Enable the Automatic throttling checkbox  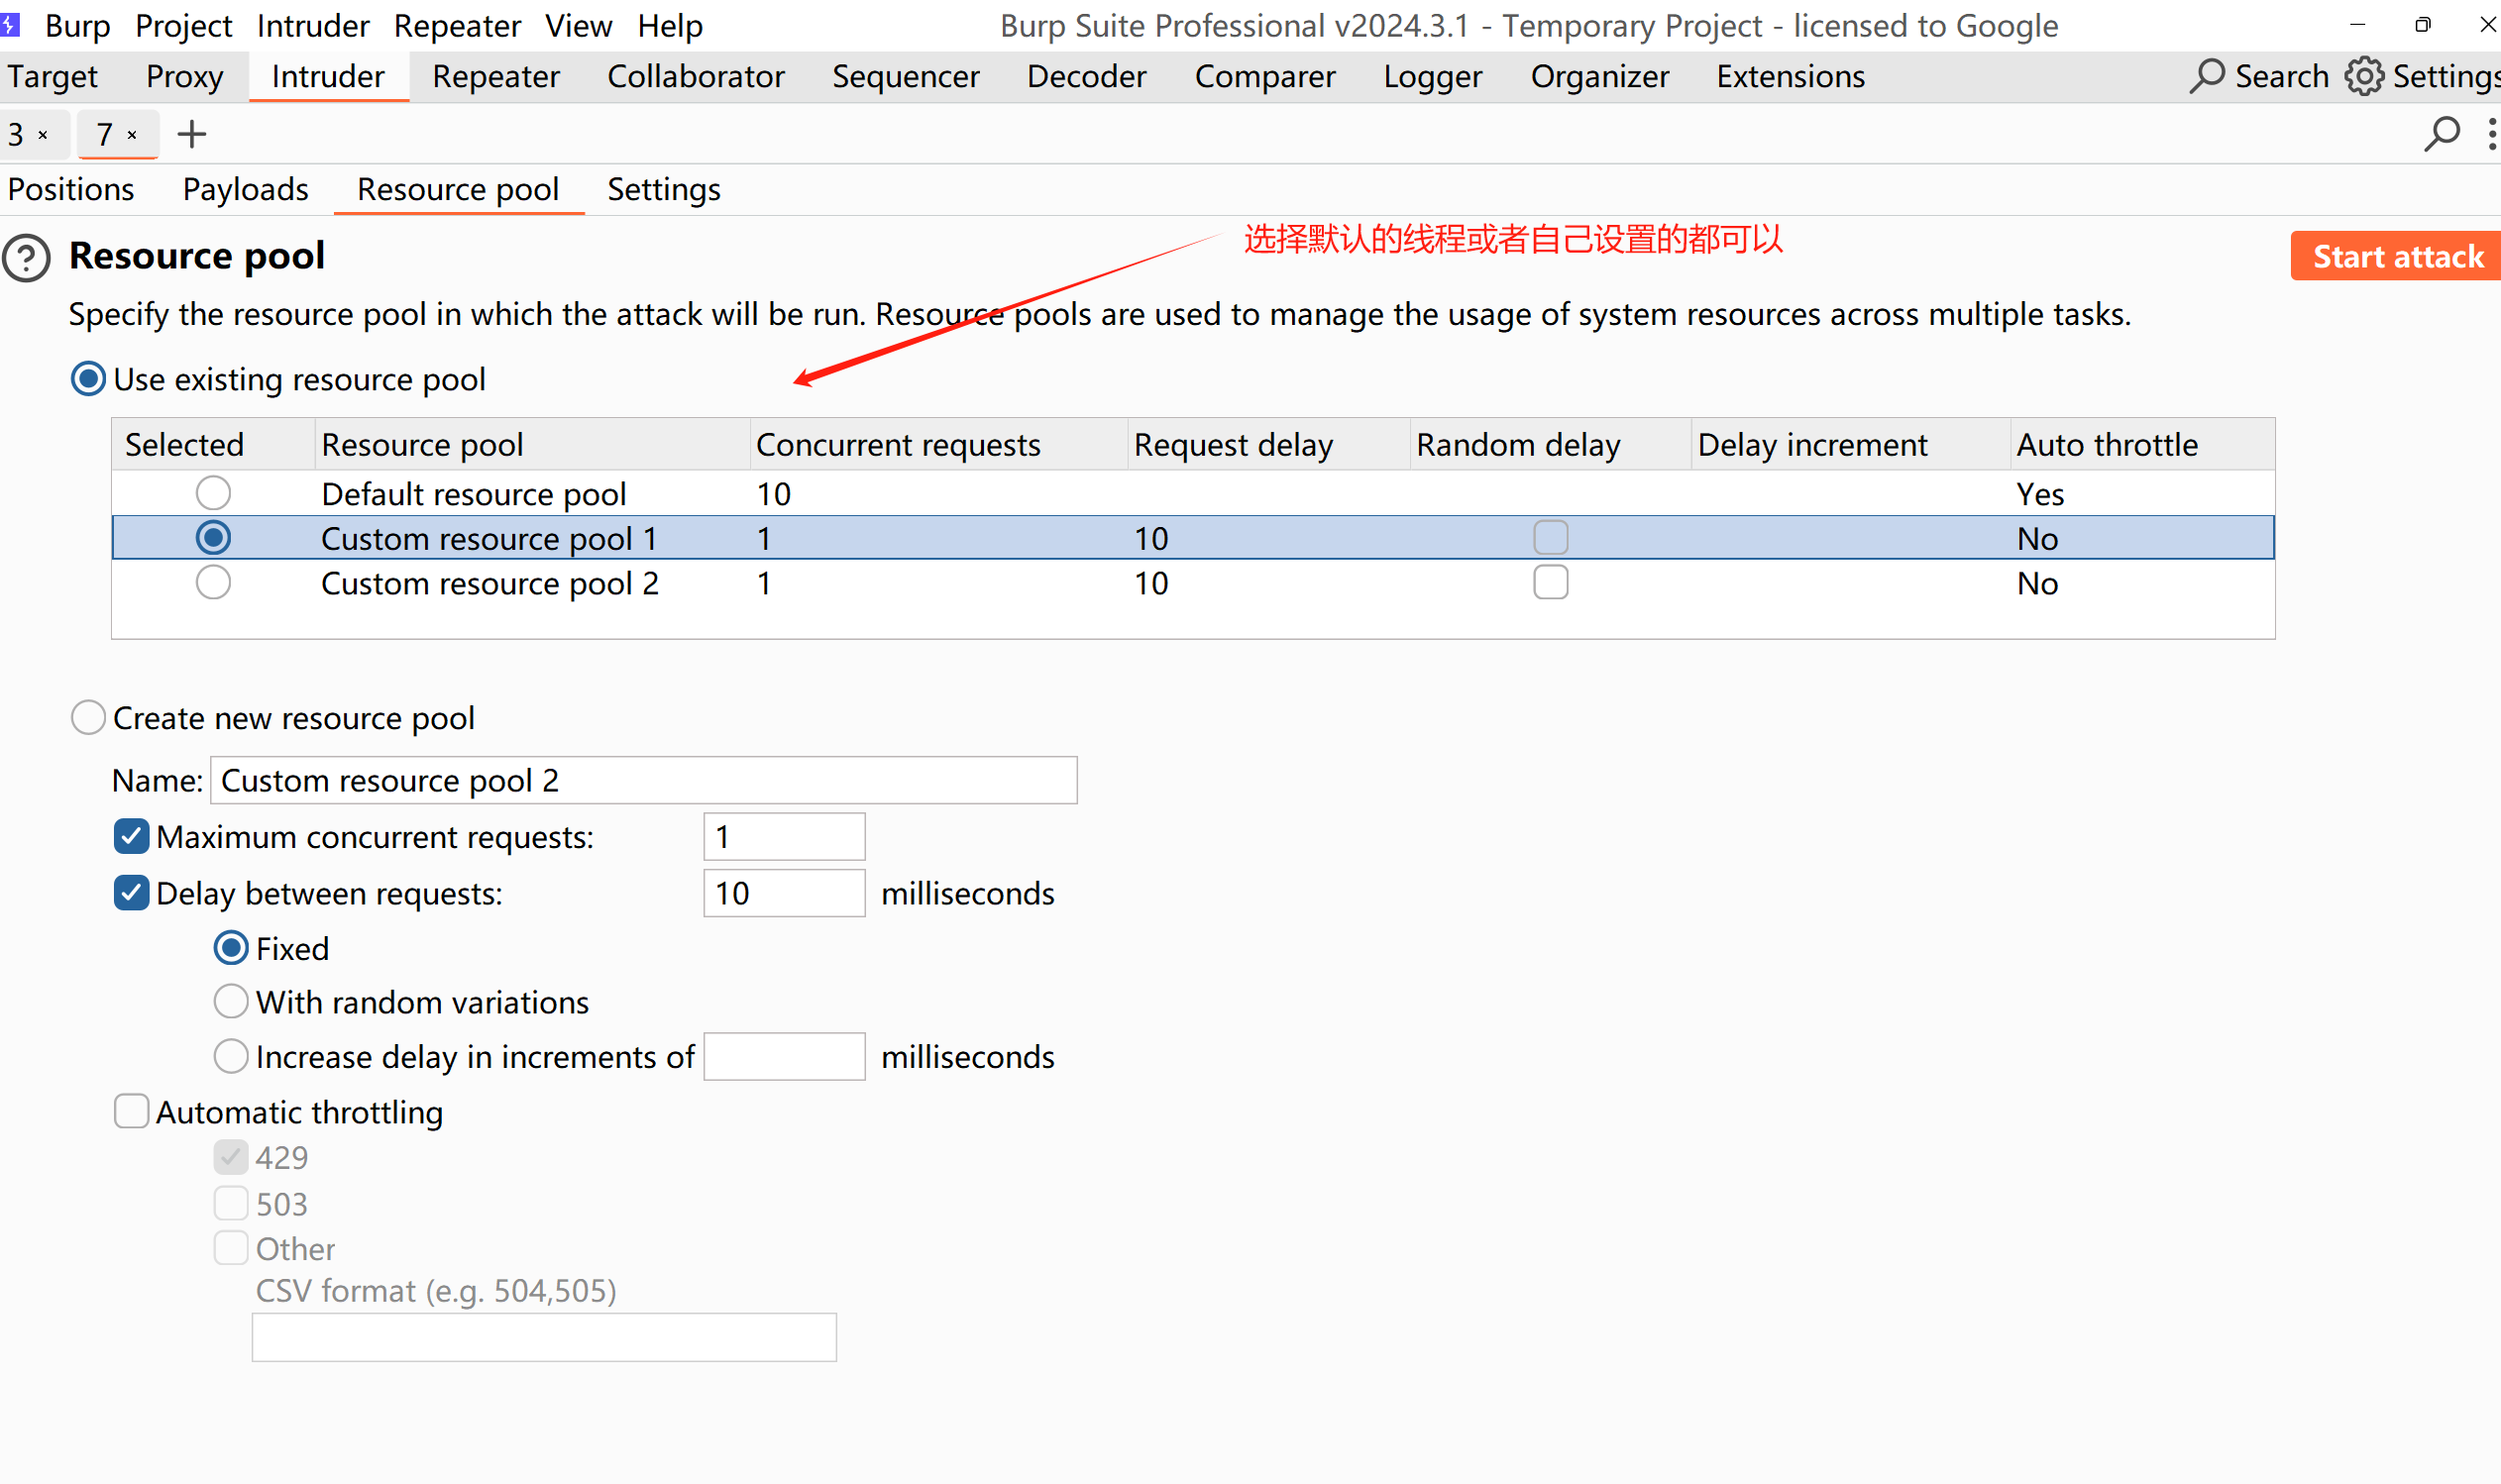pos(131,1111)
